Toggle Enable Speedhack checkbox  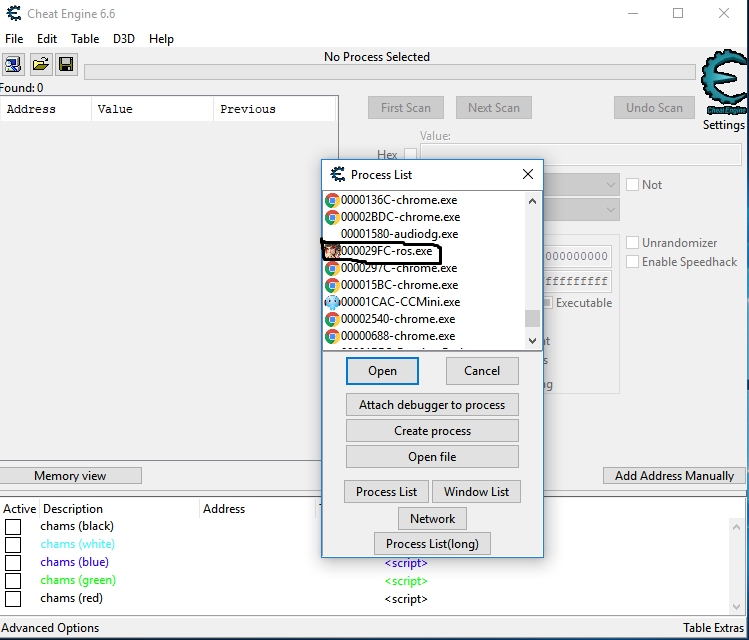(632, 262)
